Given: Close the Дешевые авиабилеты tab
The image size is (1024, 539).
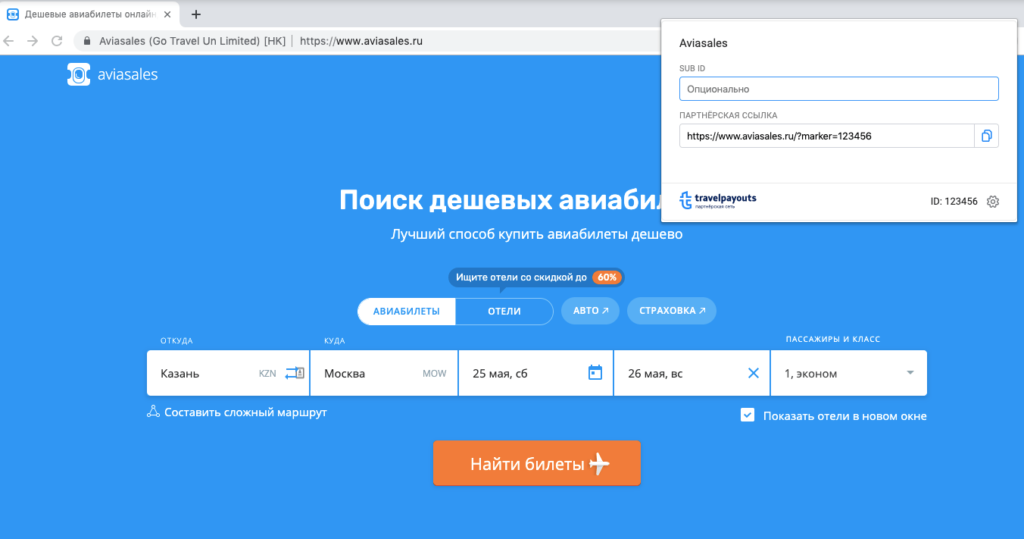Looking at the screenshot, I should coord(167,14).
